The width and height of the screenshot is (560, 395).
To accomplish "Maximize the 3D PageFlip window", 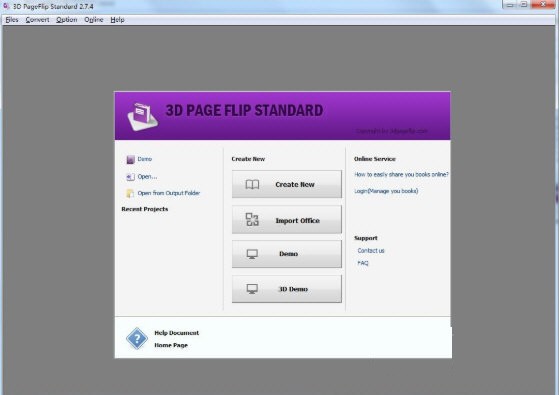I will tap(524, 4).
